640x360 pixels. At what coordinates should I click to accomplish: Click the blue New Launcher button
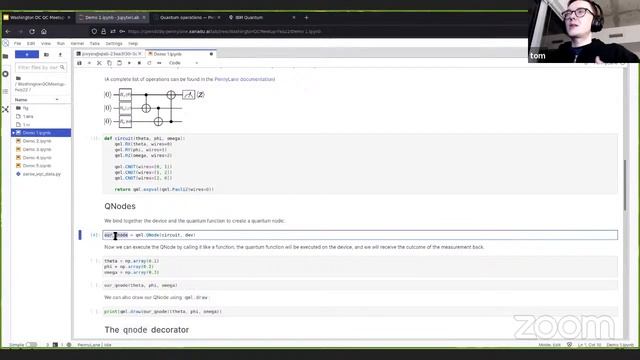[27, 54]
